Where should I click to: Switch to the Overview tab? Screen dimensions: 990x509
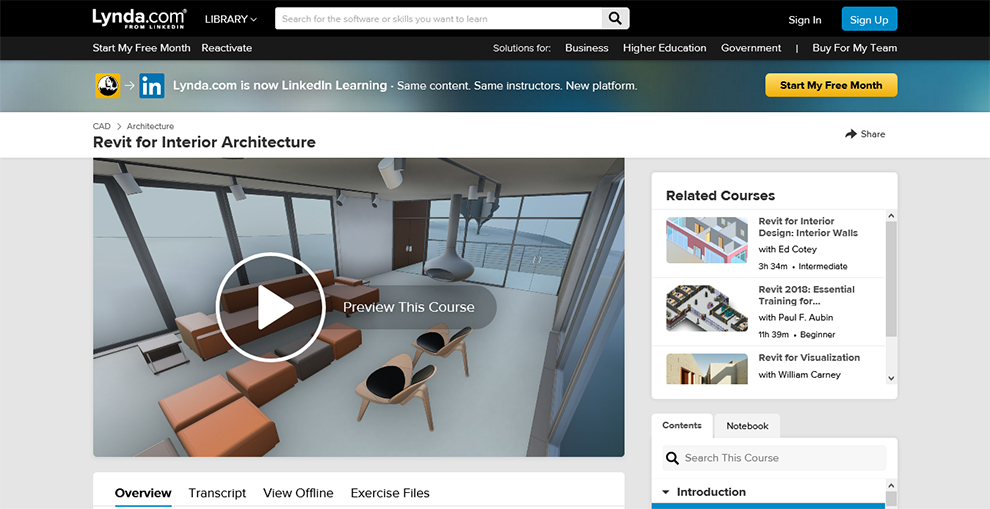pos(143,493)
